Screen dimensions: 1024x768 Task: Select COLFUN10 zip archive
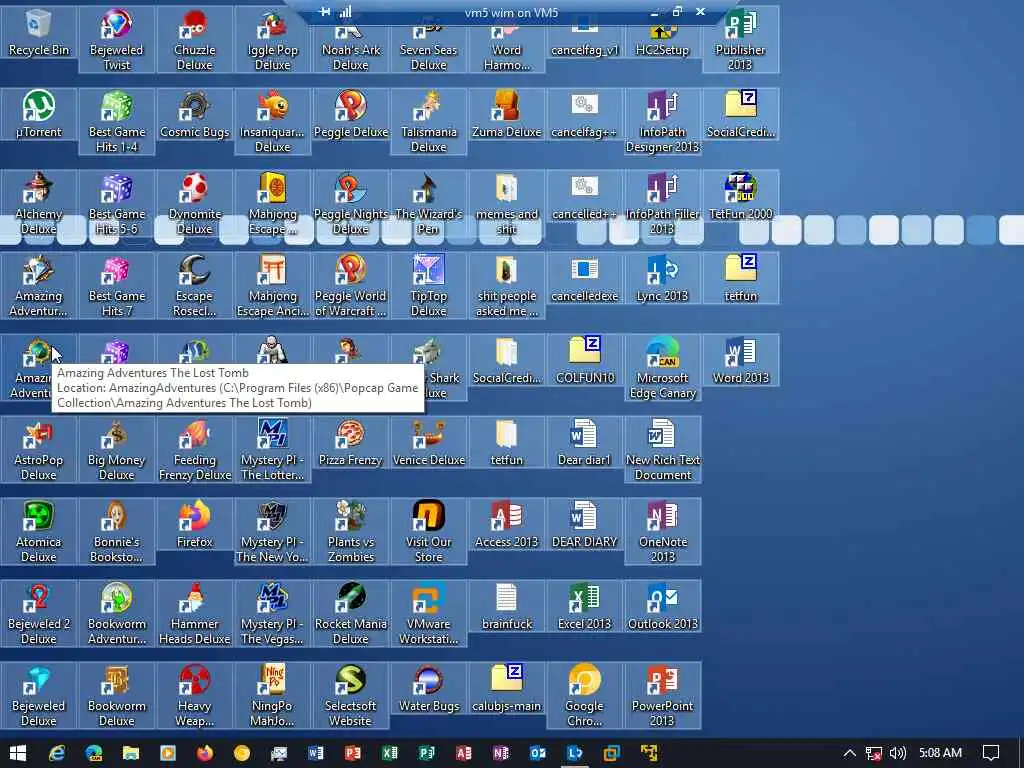(584, 360)
